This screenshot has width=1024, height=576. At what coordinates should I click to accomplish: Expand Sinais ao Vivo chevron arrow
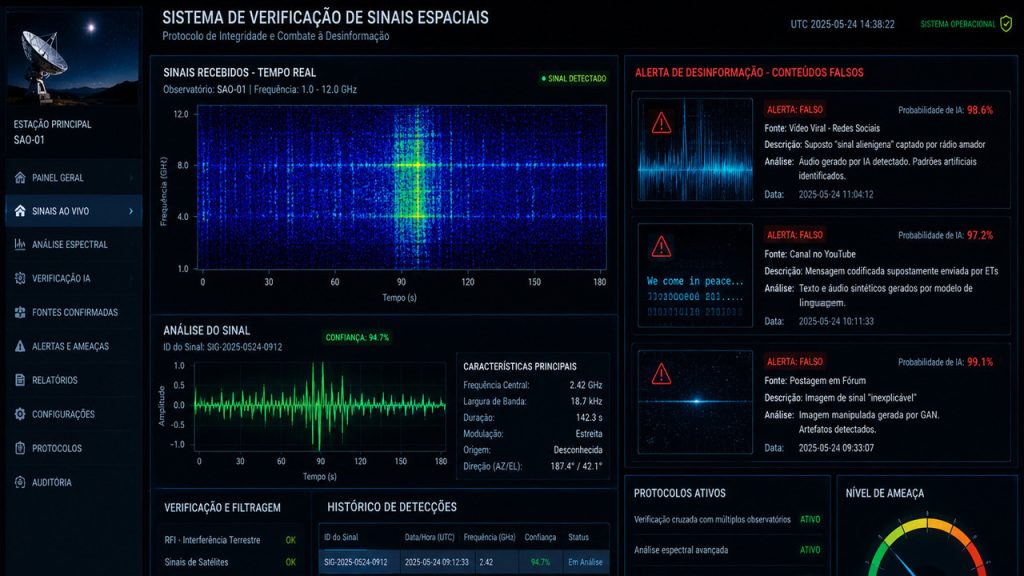pyautogui.click(x=131, y=211)
